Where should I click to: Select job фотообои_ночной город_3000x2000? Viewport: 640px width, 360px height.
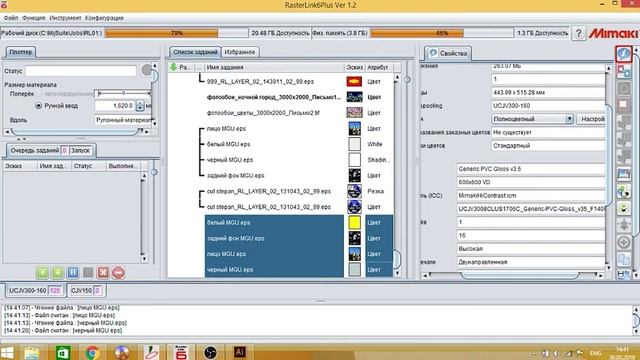[x=273, y=97]
